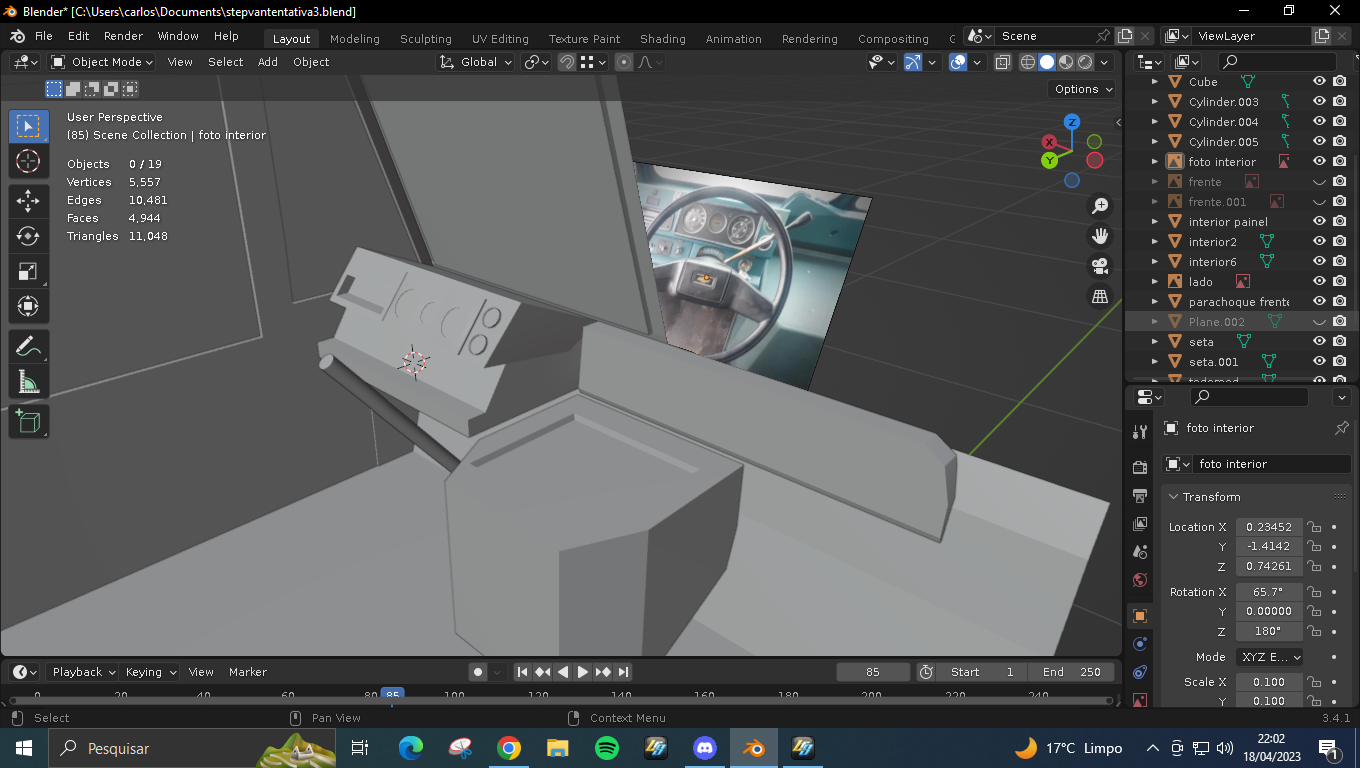
Task: Open the View Layer properties tab
Action: click(x=1140, y=524)
